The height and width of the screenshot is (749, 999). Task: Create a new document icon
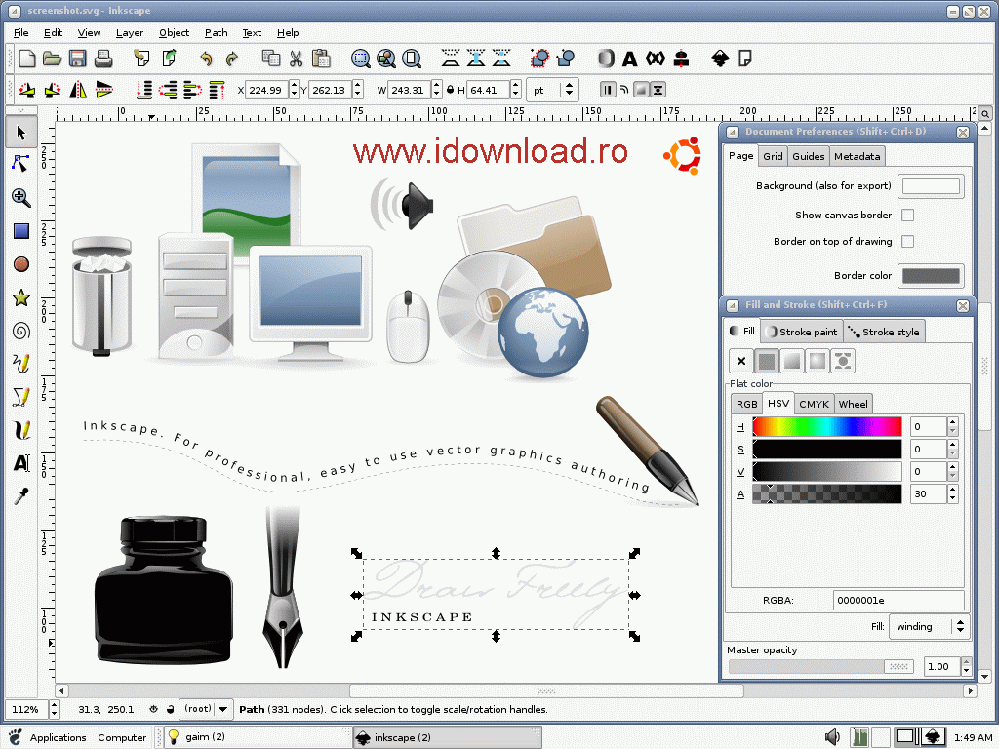(27, 59)
